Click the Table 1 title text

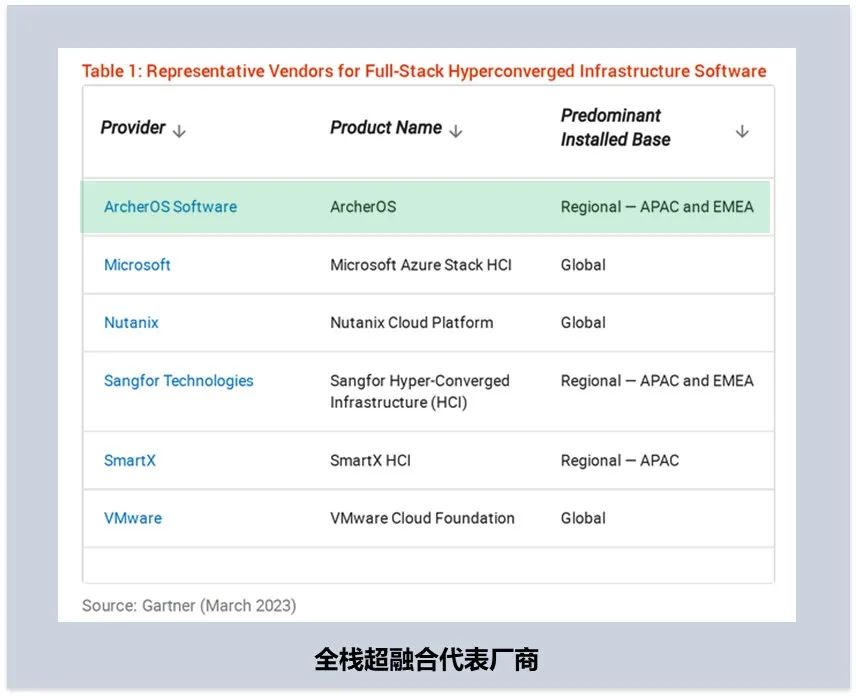pyautogui.click(x=423, y=71)
